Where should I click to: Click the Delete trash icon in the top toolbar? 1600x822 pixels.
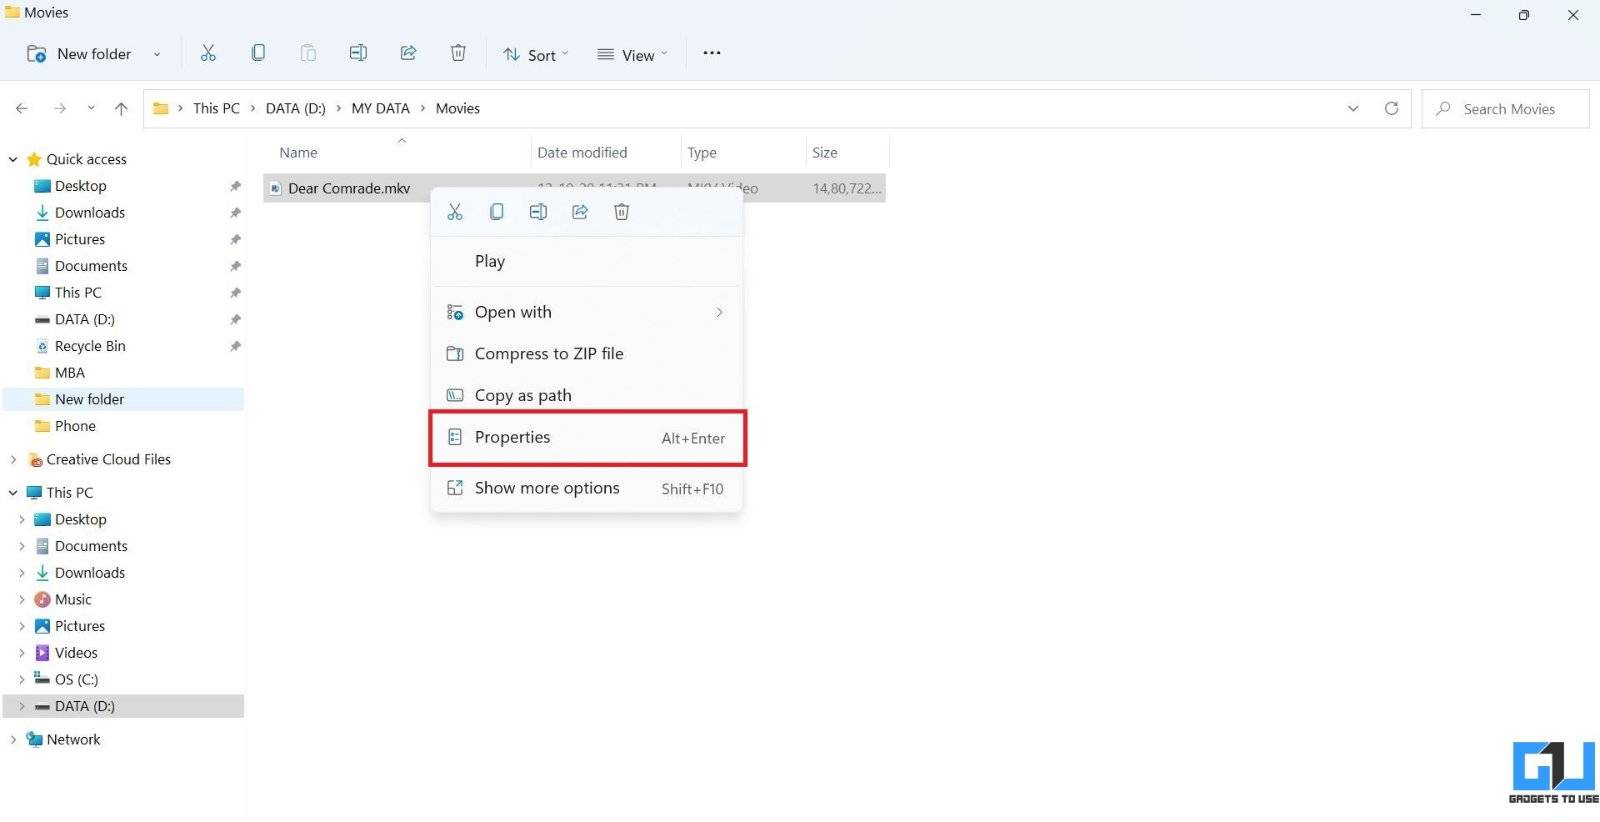pyautogui.click(x=458, y=53)
